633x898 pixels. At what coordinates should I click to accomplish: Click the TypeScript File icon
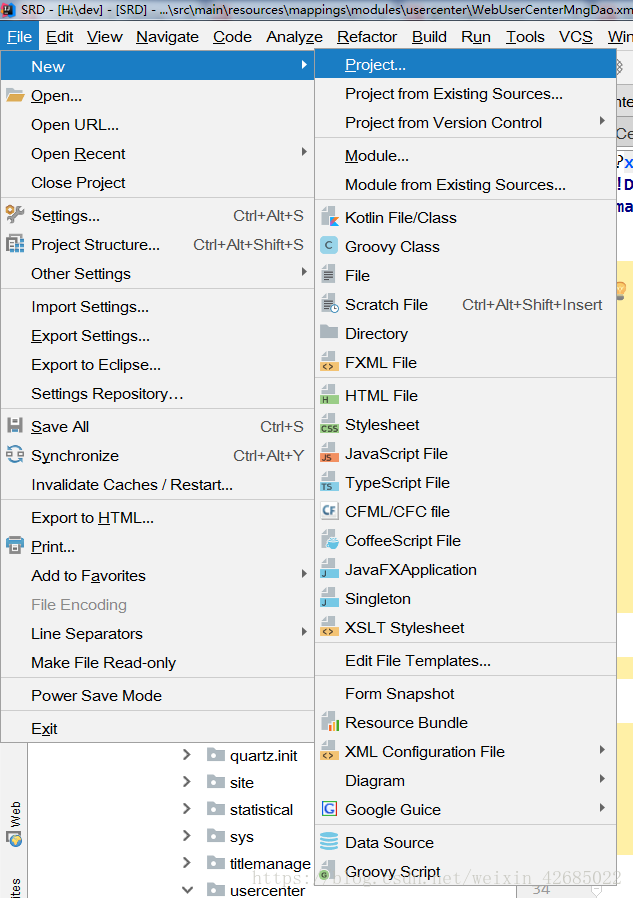tap(329, 483)
